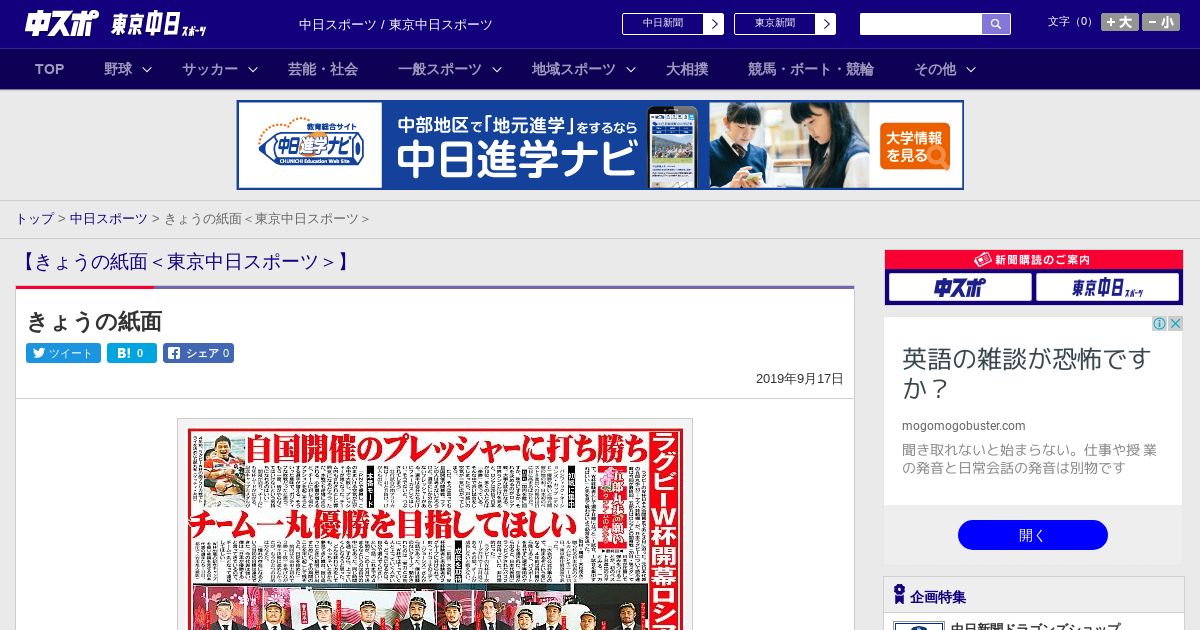1200x630 pixels.
Task: Click the 東京中日スポーツ logo in header
Action: [x=159, y=24]
